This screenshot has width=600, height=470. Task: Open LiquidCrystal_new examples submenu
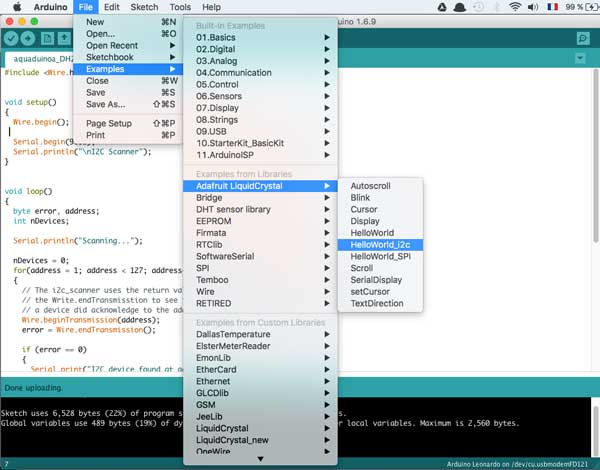[x=260, y=440]
